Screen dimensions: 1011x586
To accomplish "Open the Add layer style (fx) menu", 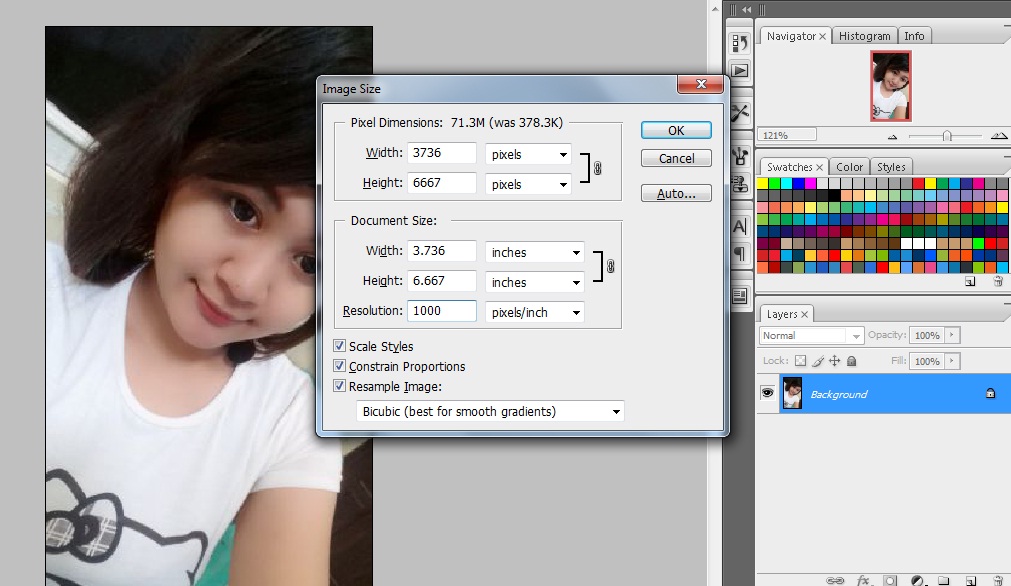I will (863, 579).
